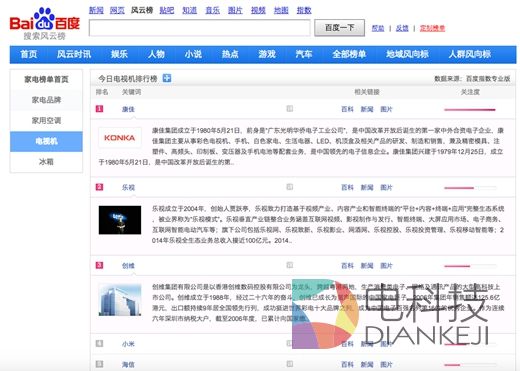Open 小说 tab
This screenshot has width=520, height=371.
tap(193, 54)
